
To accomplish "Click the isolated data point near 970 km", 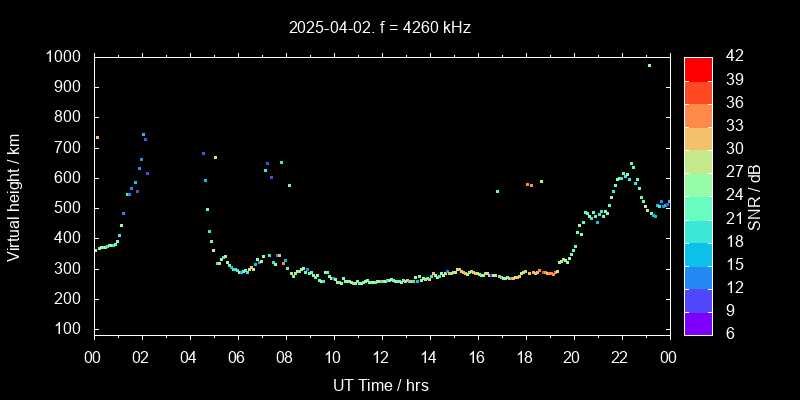I will pyautogui.click(x=649, y=66).
